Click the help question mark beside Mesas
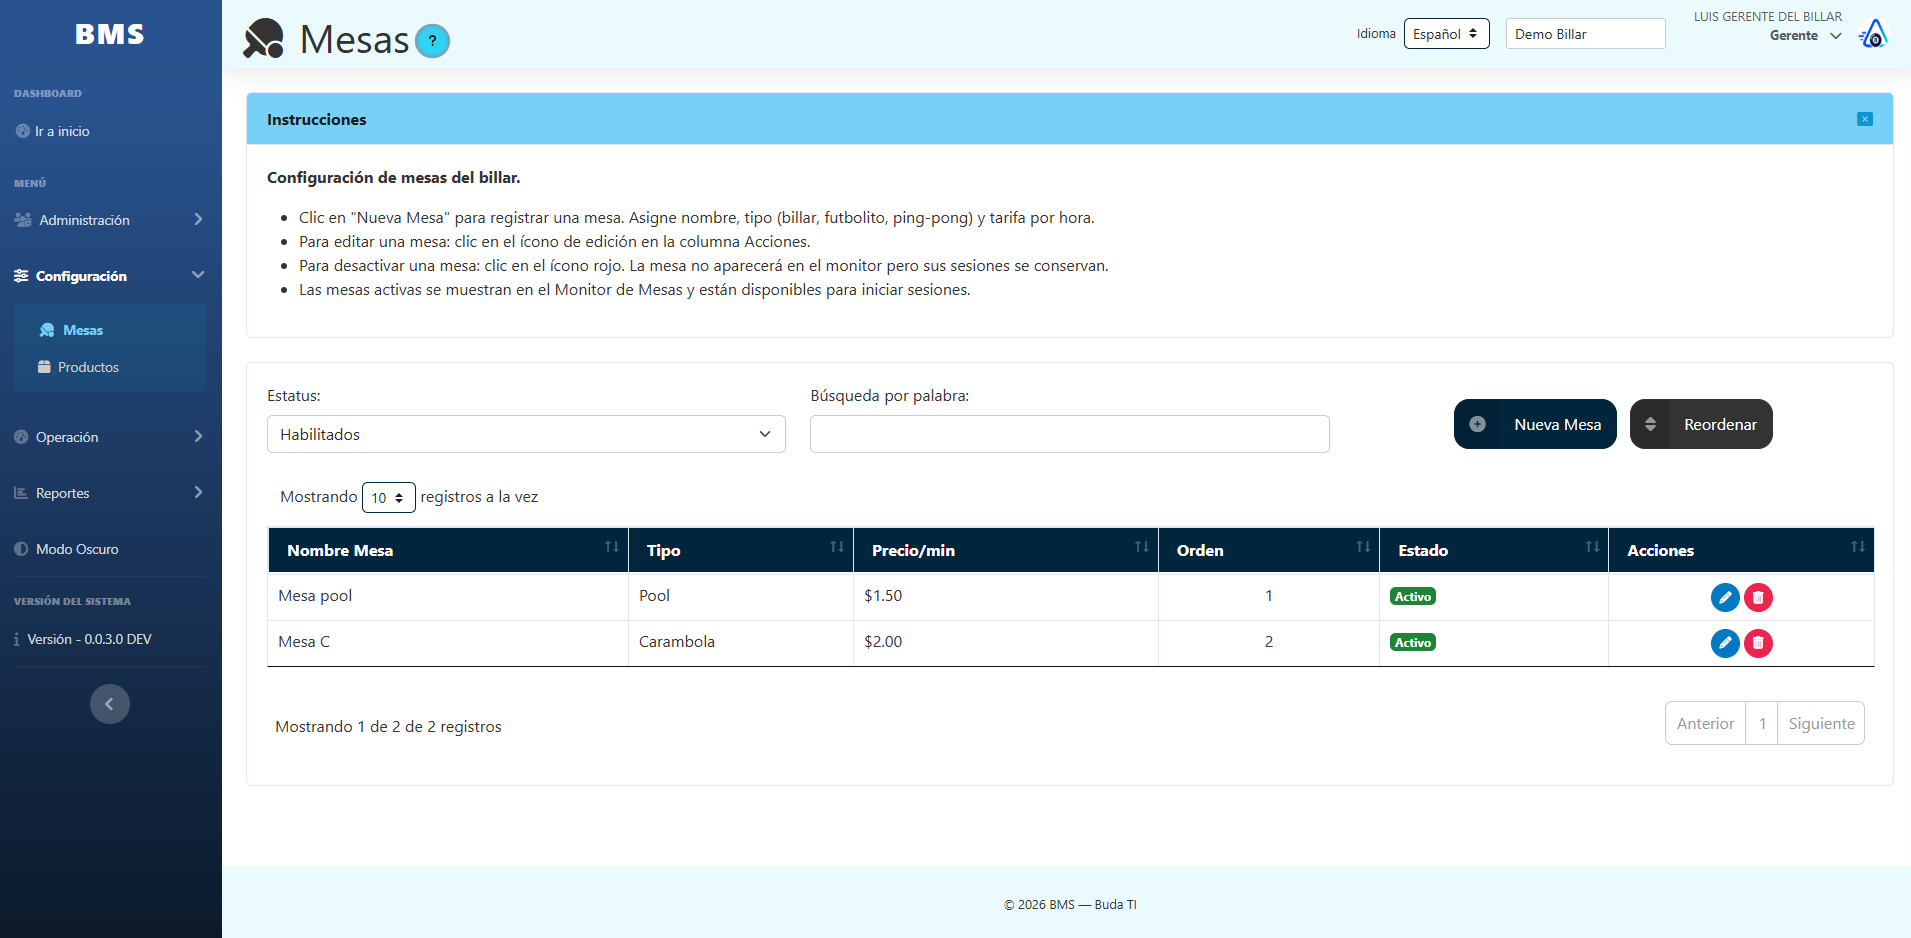This screenshot has height=938, width=1911. tap(432, 41)
